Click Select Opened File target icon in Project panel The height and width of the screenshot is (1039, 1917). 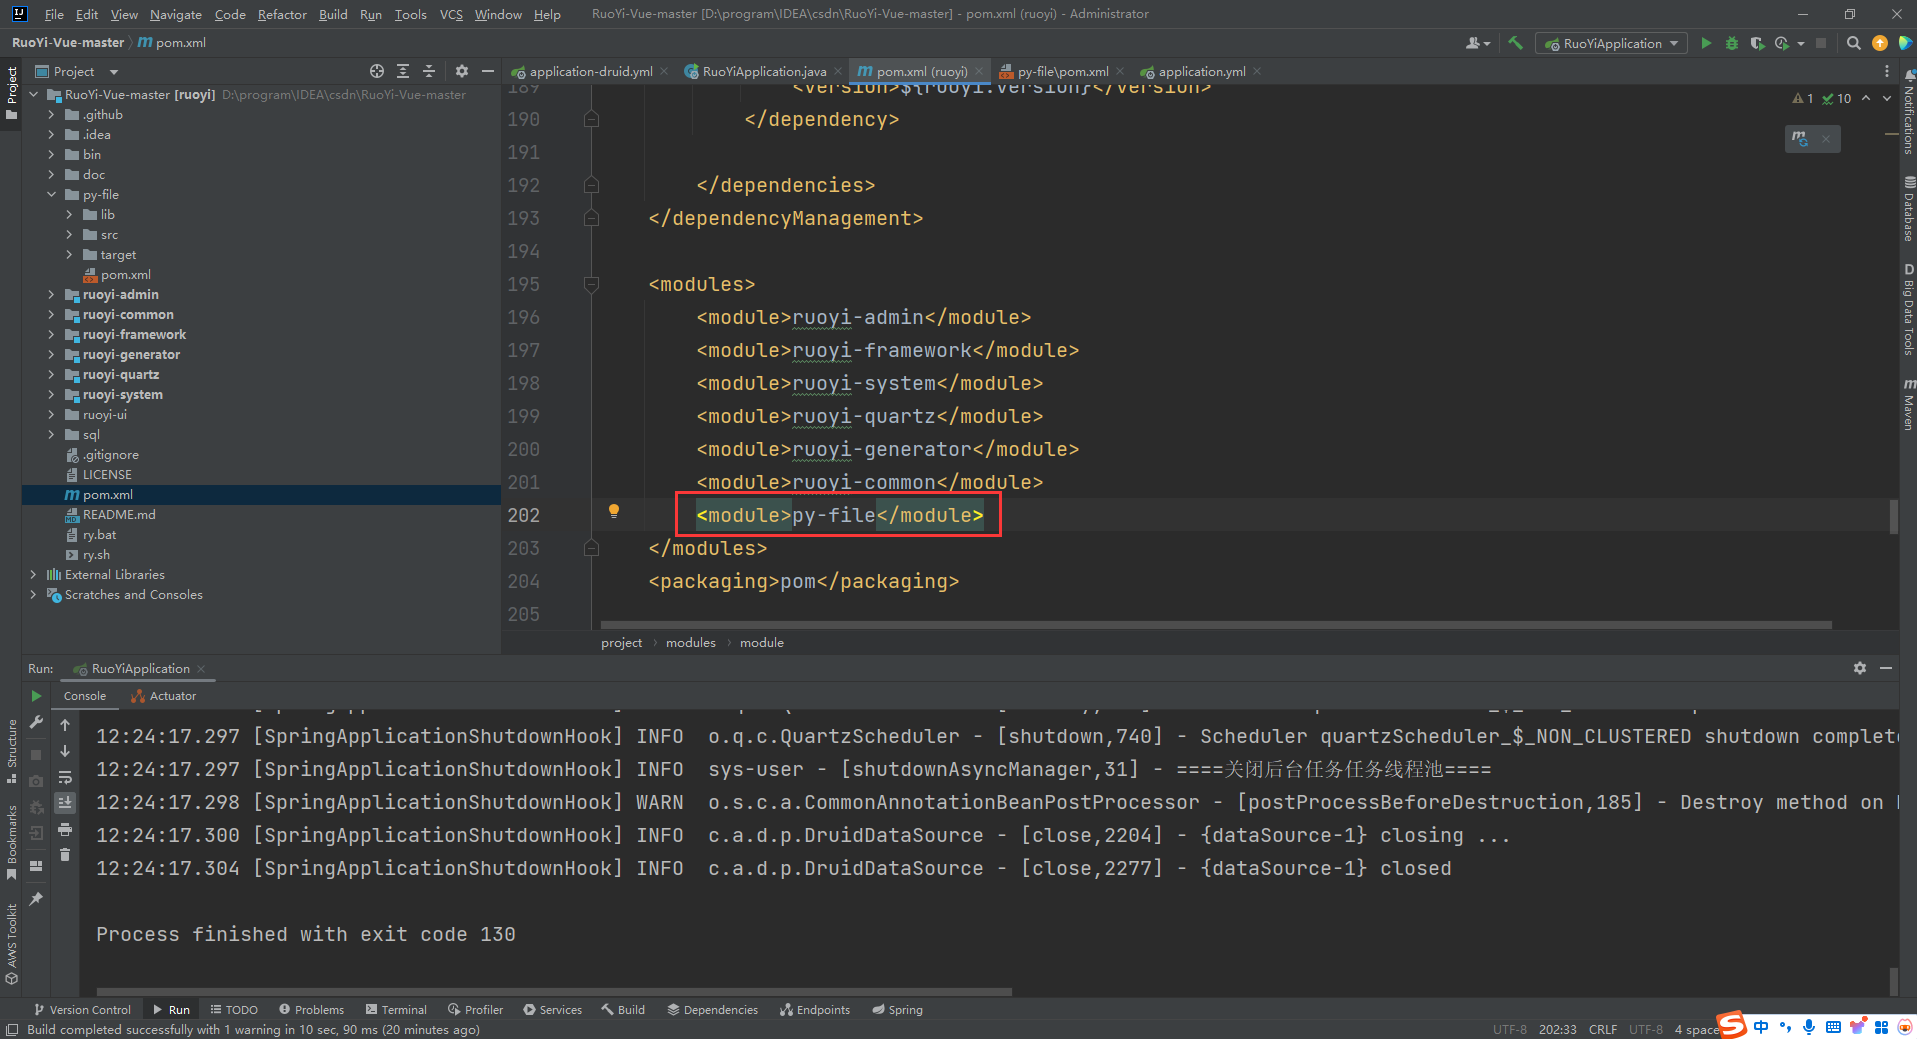(x=377, y=71)
